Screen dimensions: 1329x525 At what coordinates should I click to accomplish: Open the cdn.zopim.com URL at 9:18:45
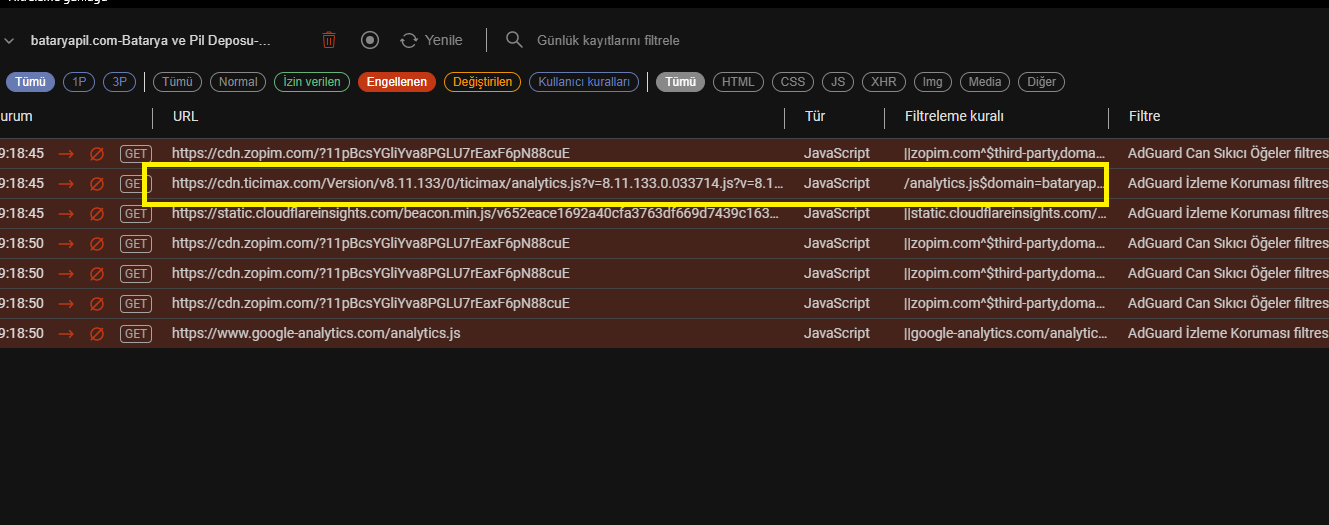coord(371,154)
